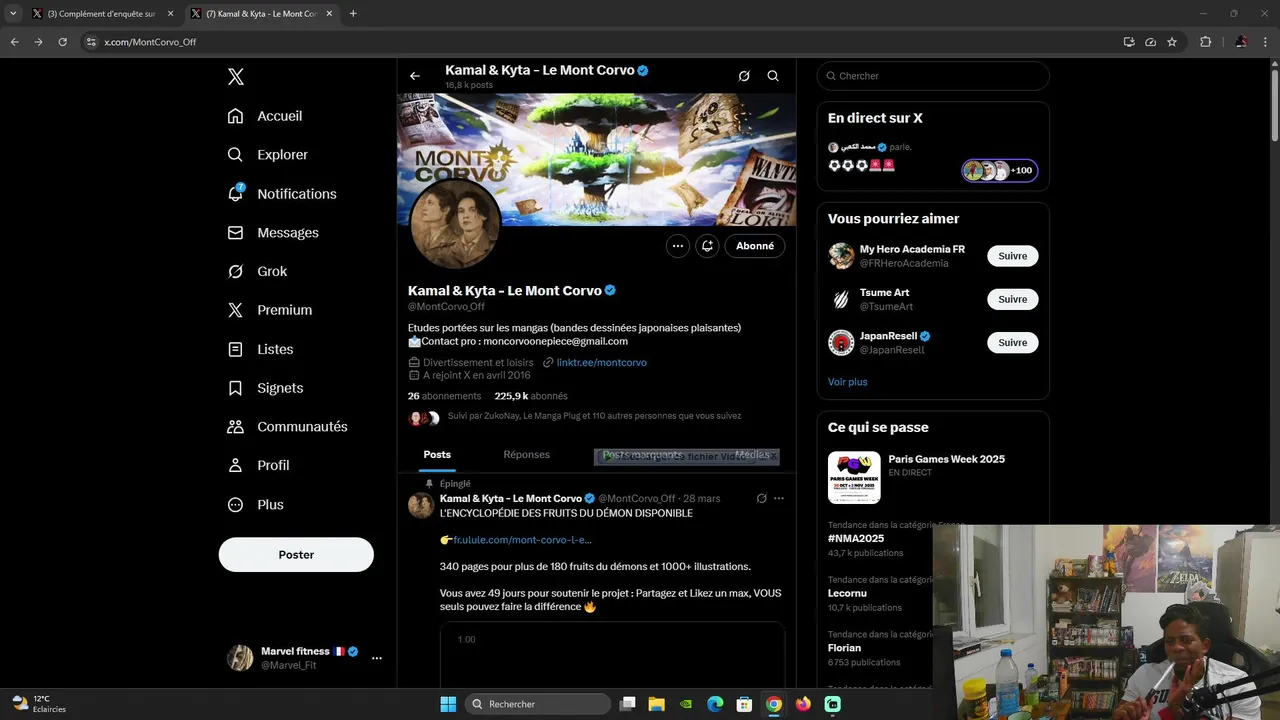The image size is (1280, 720).
Task: Open the linktr.ee/montcorvo link
Action: click(601, 362)
